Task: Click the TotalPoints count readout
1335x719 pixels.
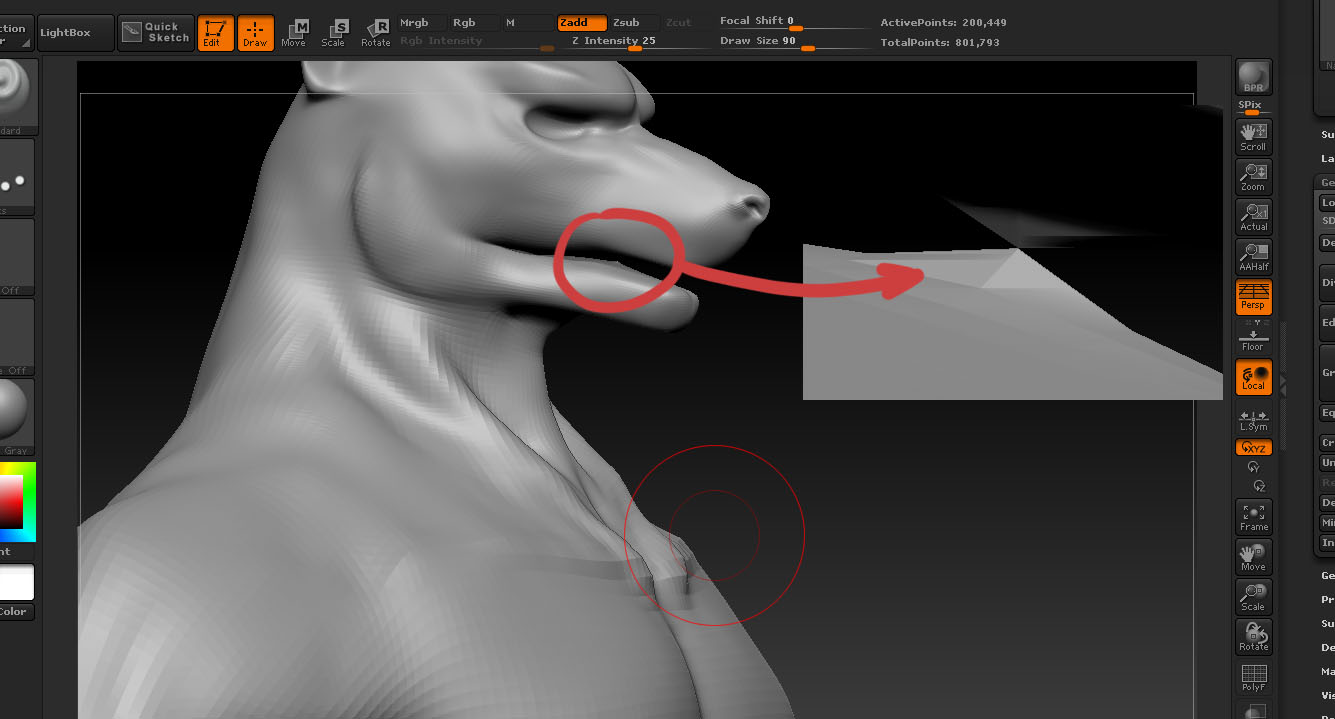Action: coord(940,43)
